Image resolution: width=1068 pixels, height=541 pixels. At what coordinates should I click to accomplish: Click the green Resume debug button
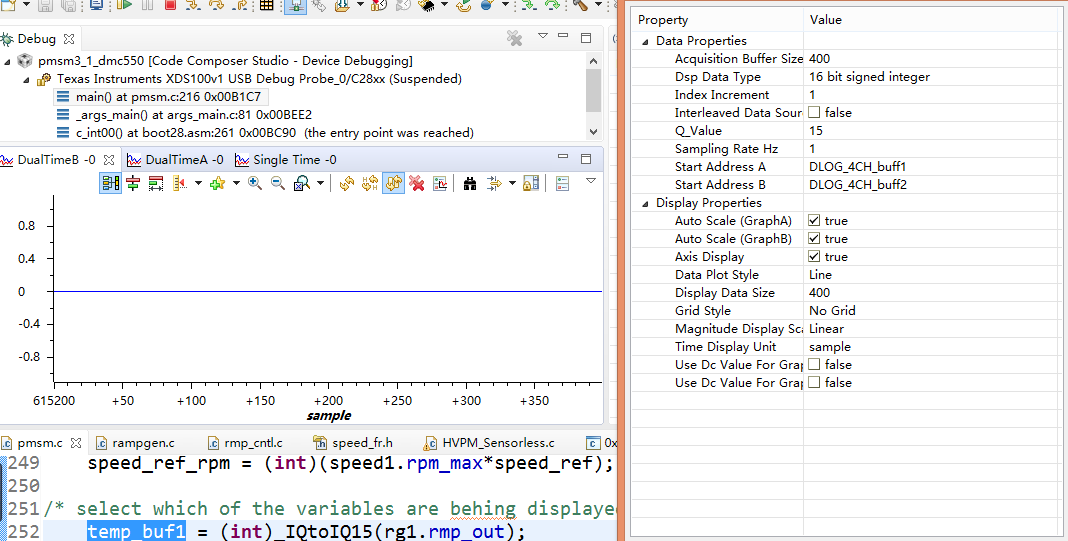click(124, 5)
